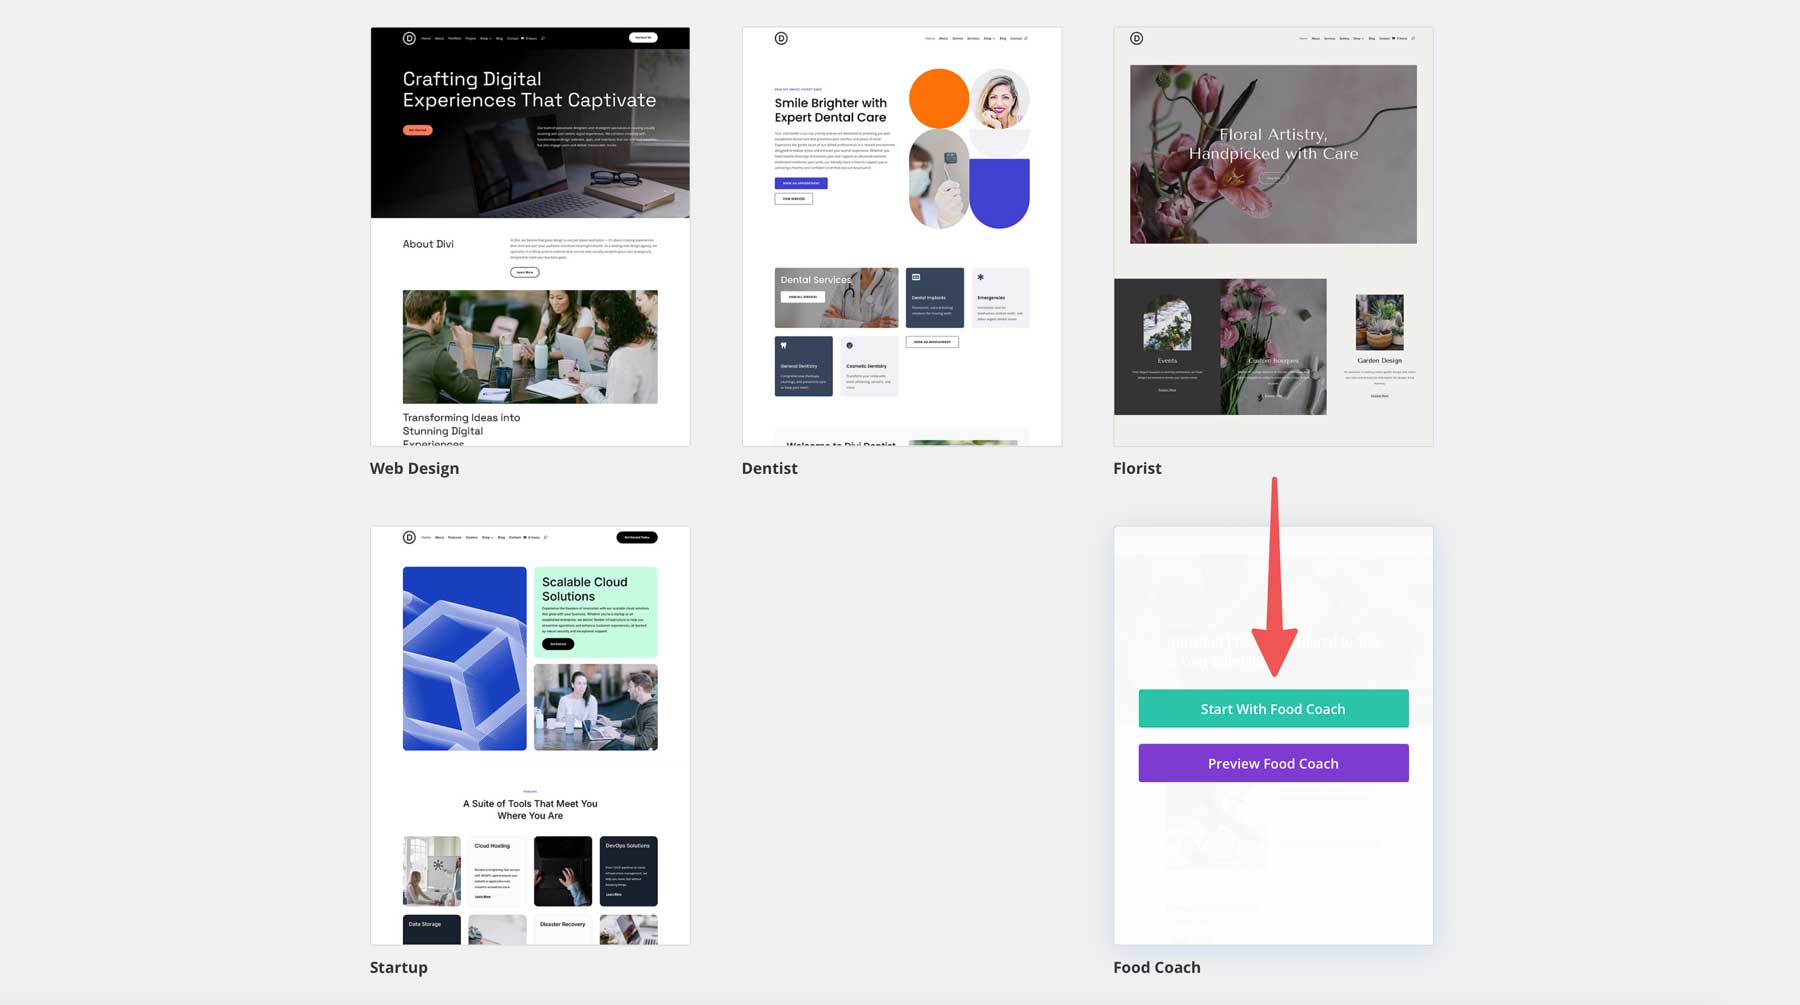Click the cart icon in the Florist nav
This screenshot has height=1005, width=1800.
coord(1393,38)
